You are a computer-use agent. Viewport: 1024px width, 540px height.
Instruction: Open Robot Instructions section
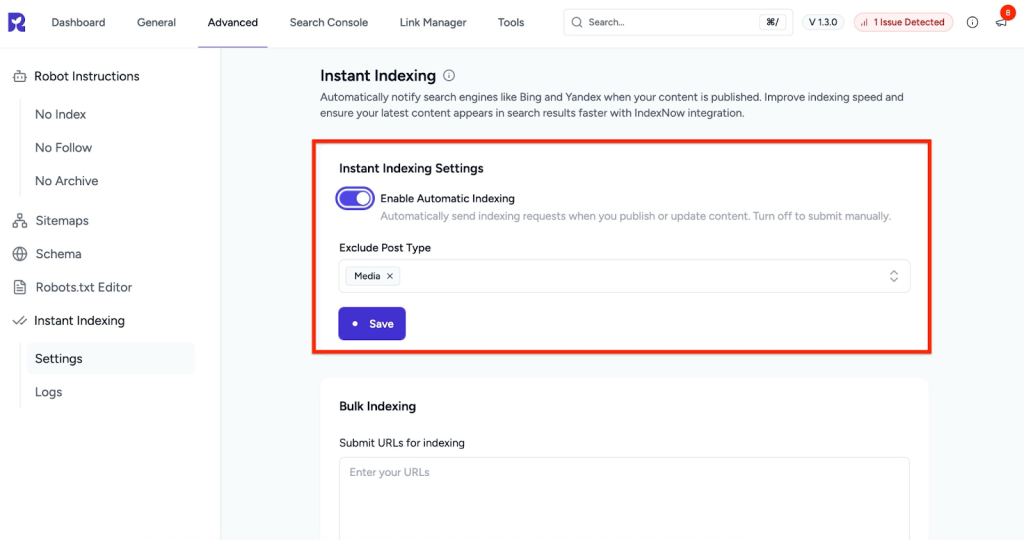tap(87, 76)
